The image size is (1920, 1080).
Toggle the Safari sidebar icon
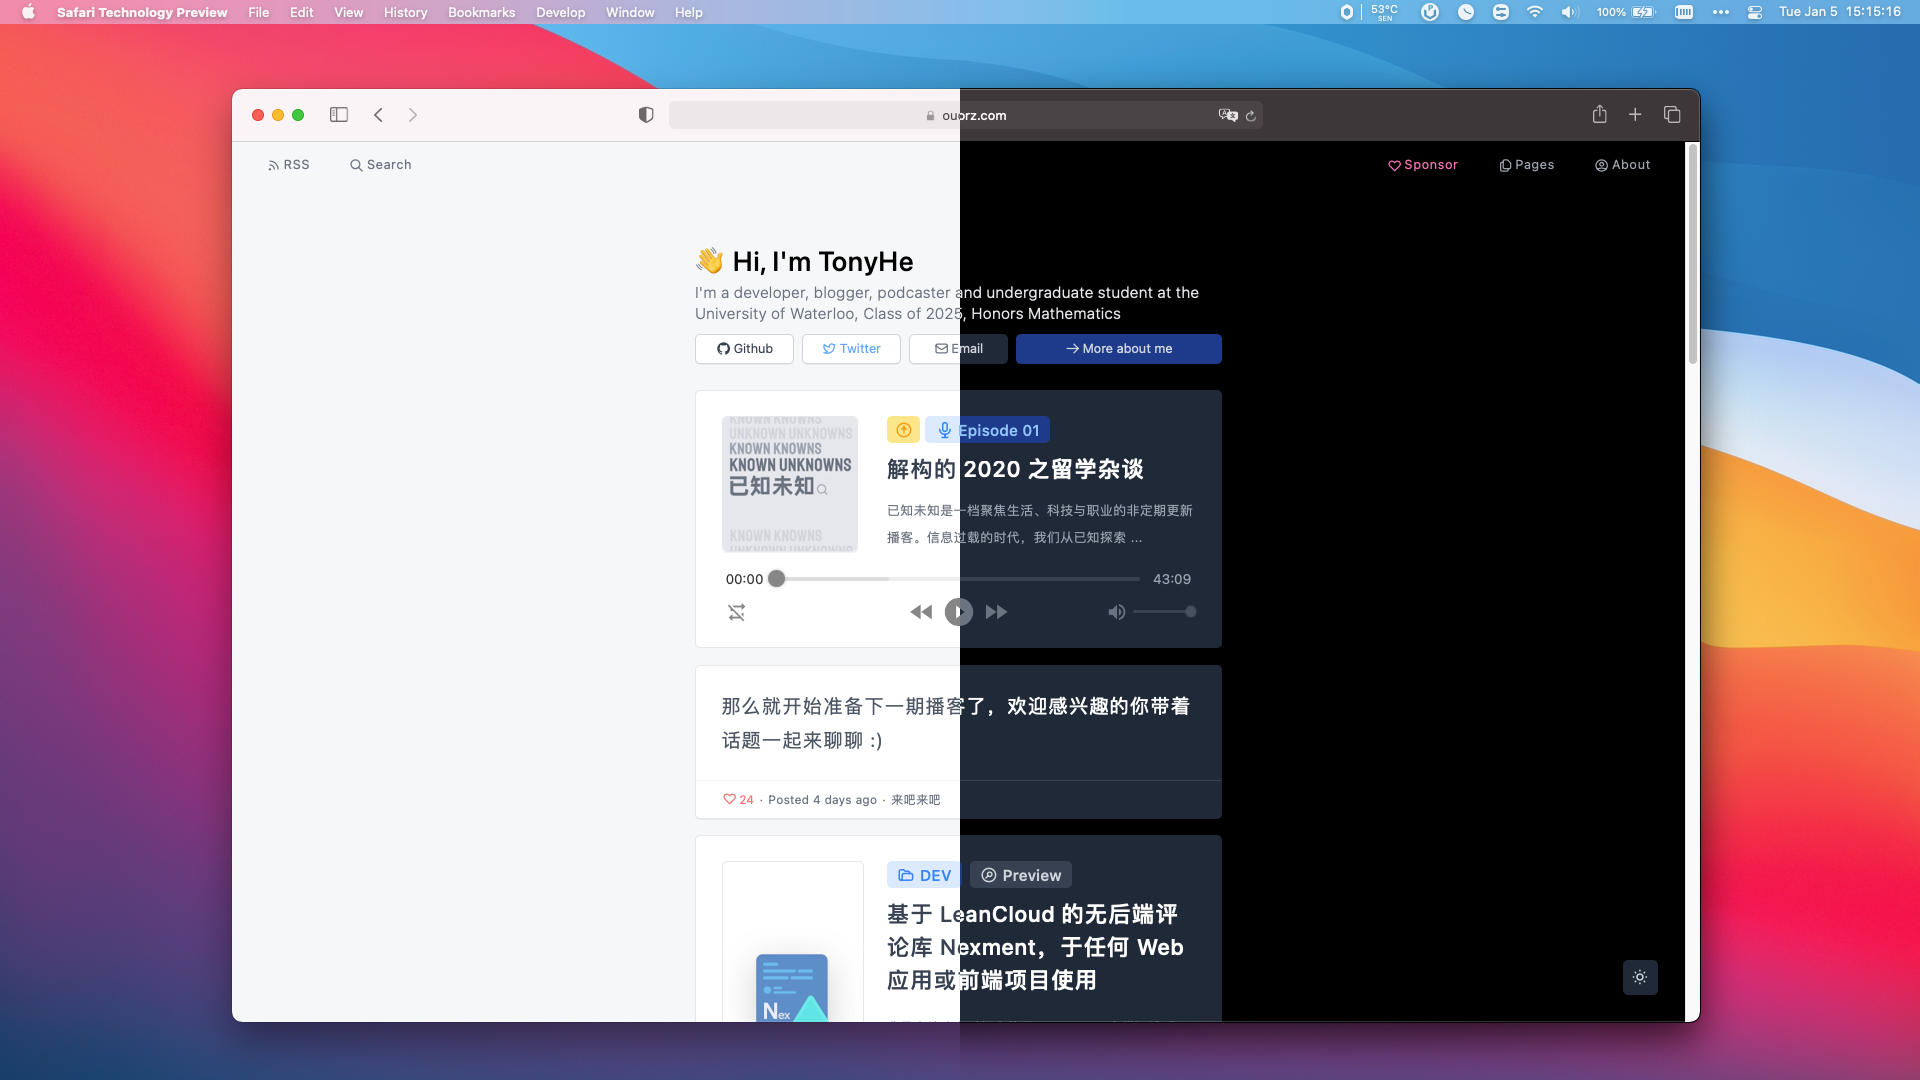point(339,115)
